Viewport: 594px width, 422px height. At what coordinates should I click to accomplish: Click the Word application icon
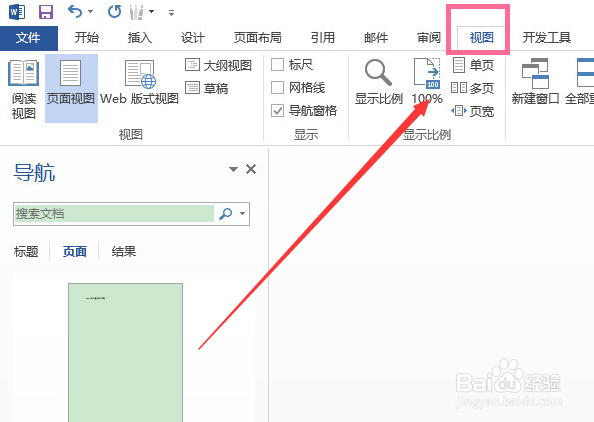17,12
